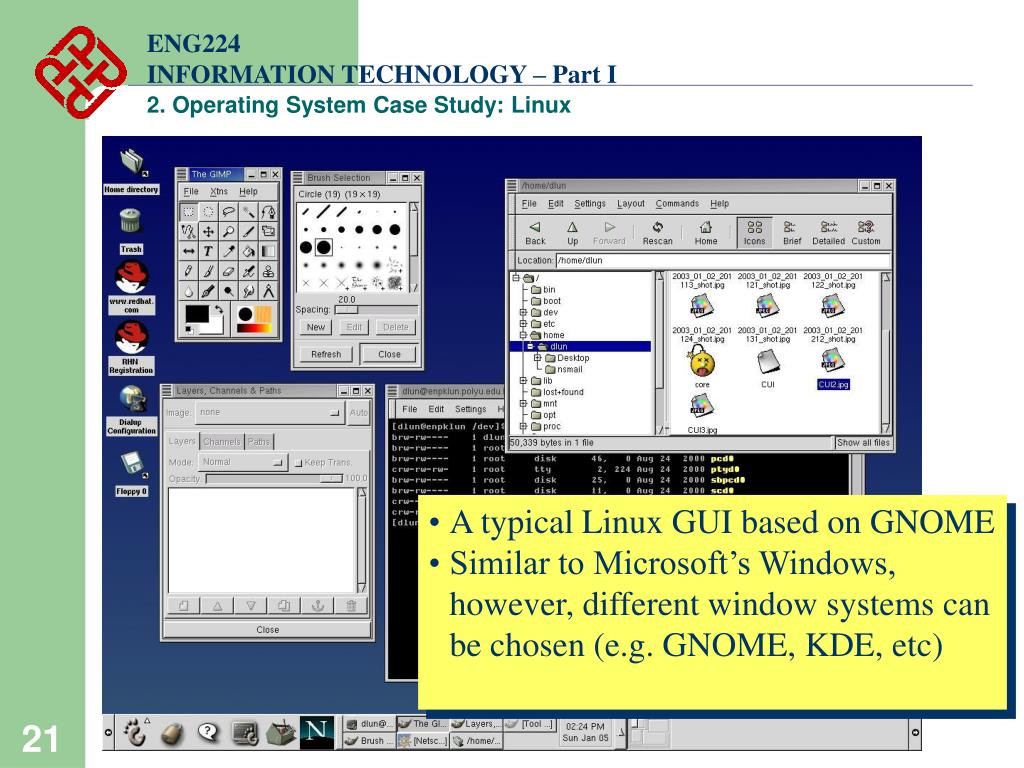Switch file manager to Icons view
The width and height of the screenshot is (1024, 768).
tap(754, 232)
